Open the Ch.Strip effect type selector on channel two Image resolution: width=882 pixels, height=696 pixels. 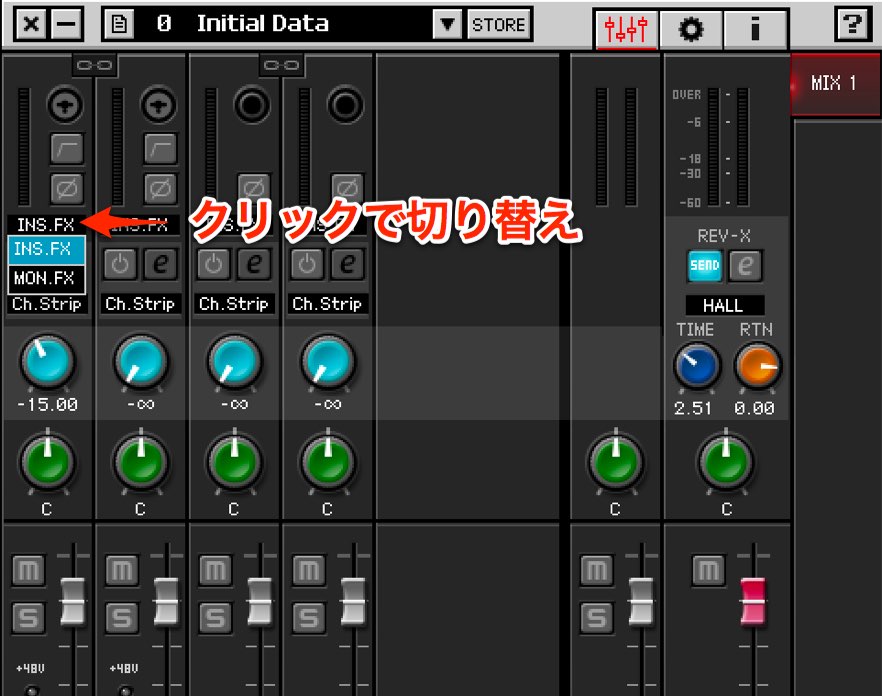(x=140, y=304)
